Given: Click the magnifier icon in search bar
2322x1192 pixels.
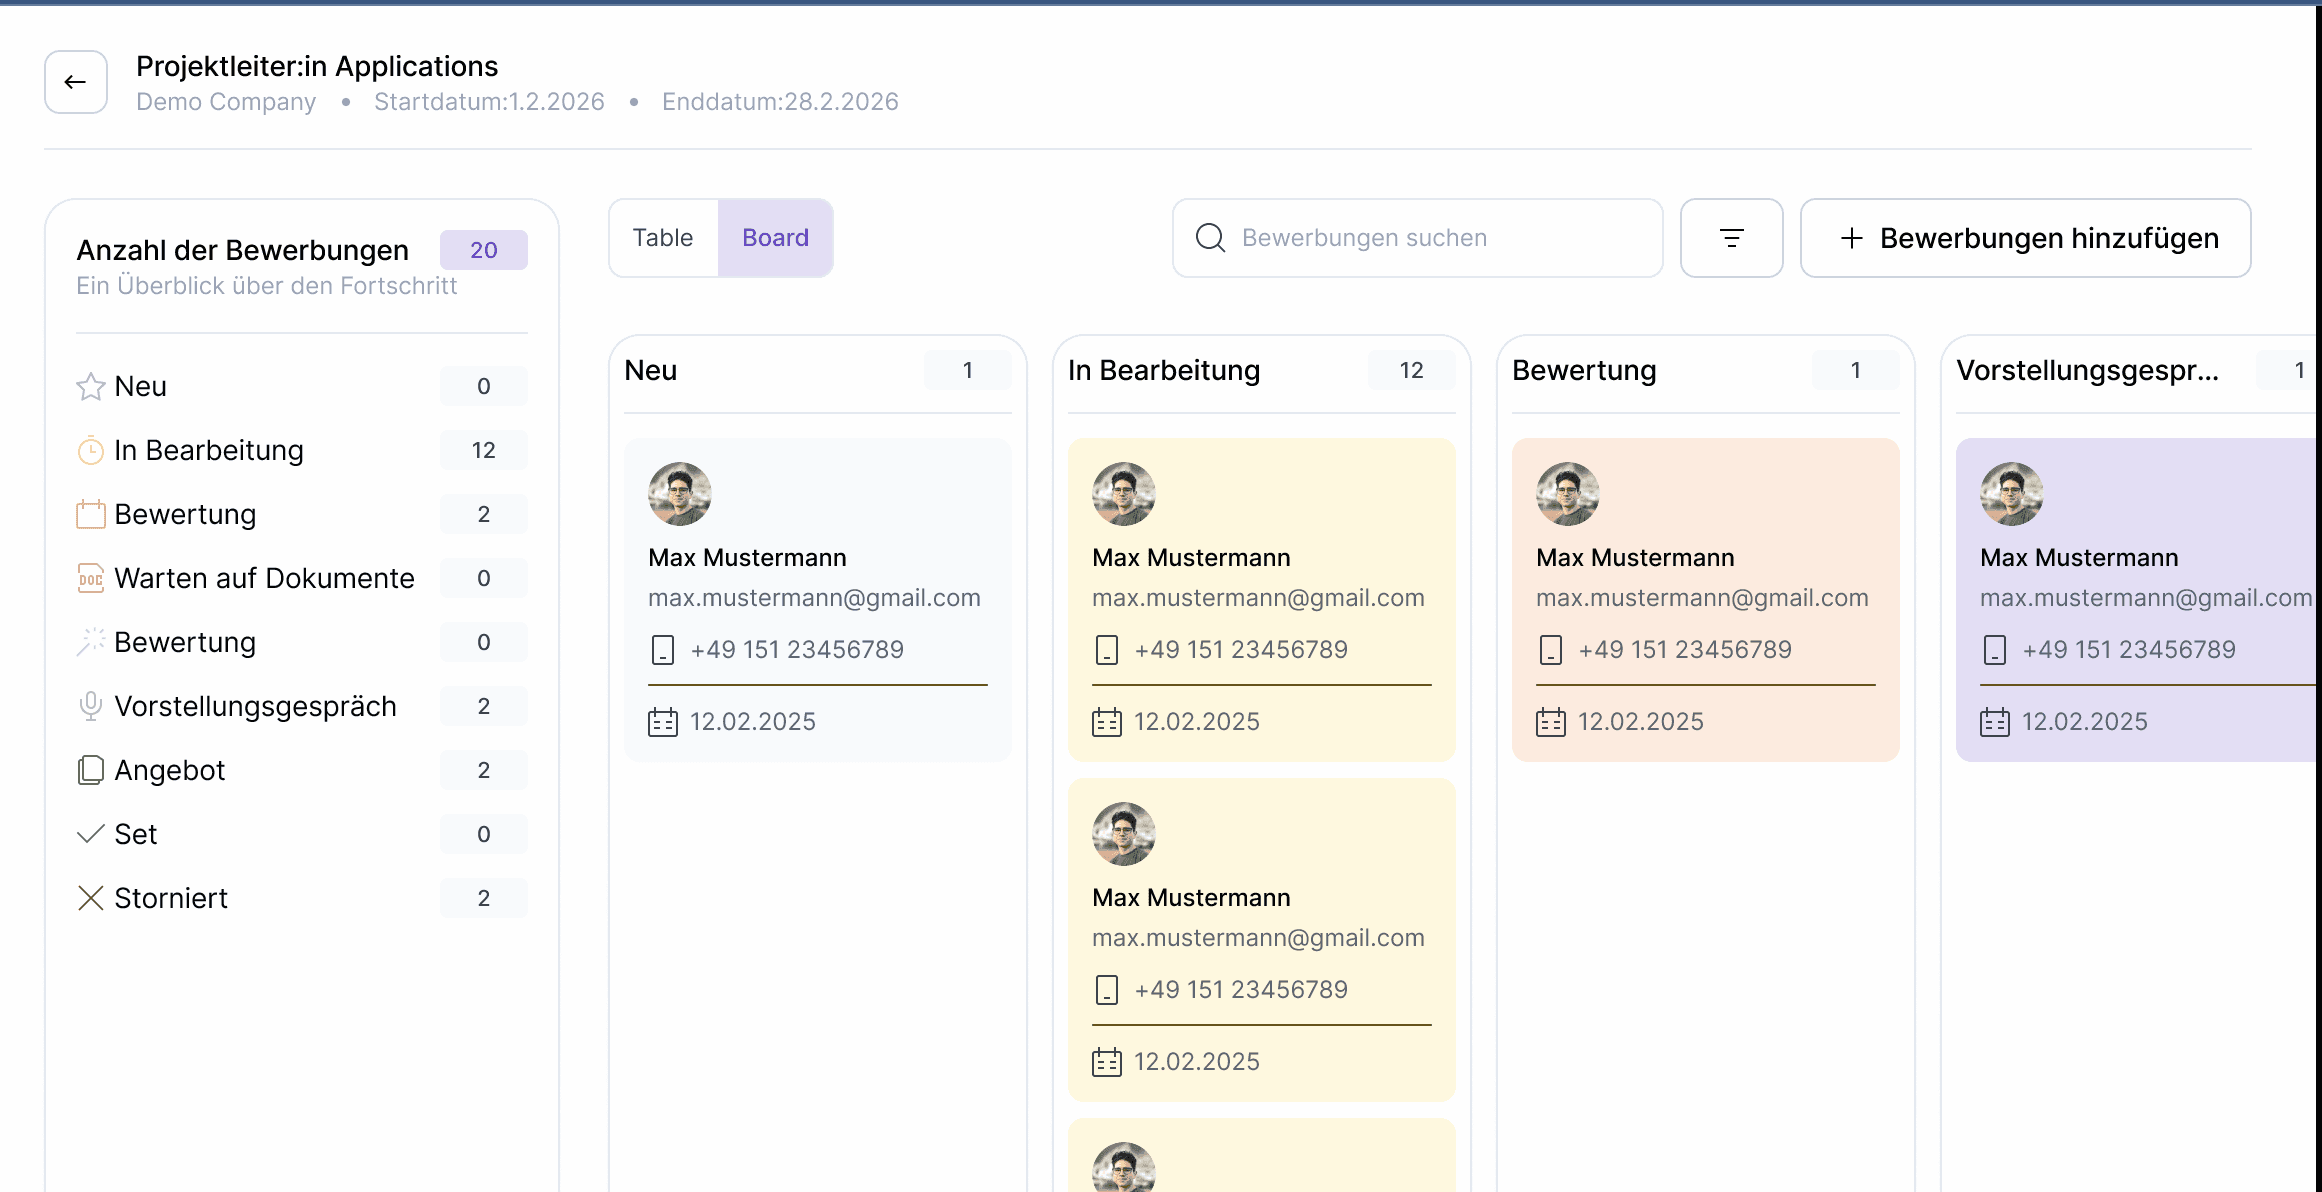Looking at the screenshot, I should pos(1210,238).
